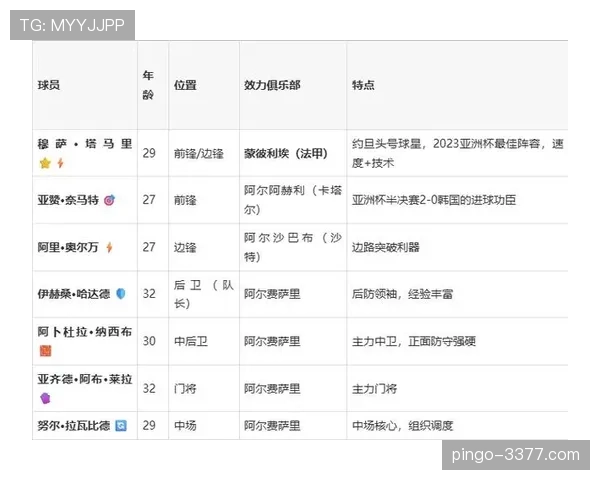Click the purple glove icon under 亚齐德·阿布·莱拉
The width and height of the screenshot is (600, 480).
pyautogui.click(x=45, y=398)
